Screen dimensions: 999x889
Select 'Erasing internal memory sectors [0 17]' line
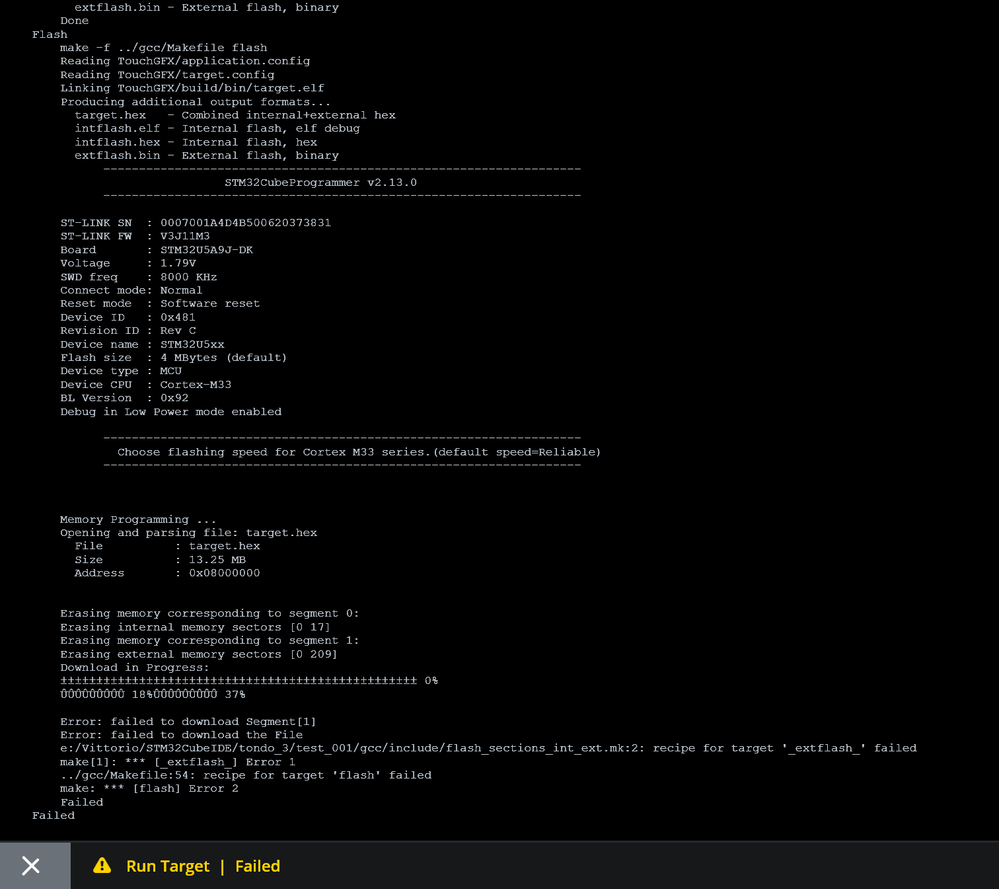coord(196,627)
